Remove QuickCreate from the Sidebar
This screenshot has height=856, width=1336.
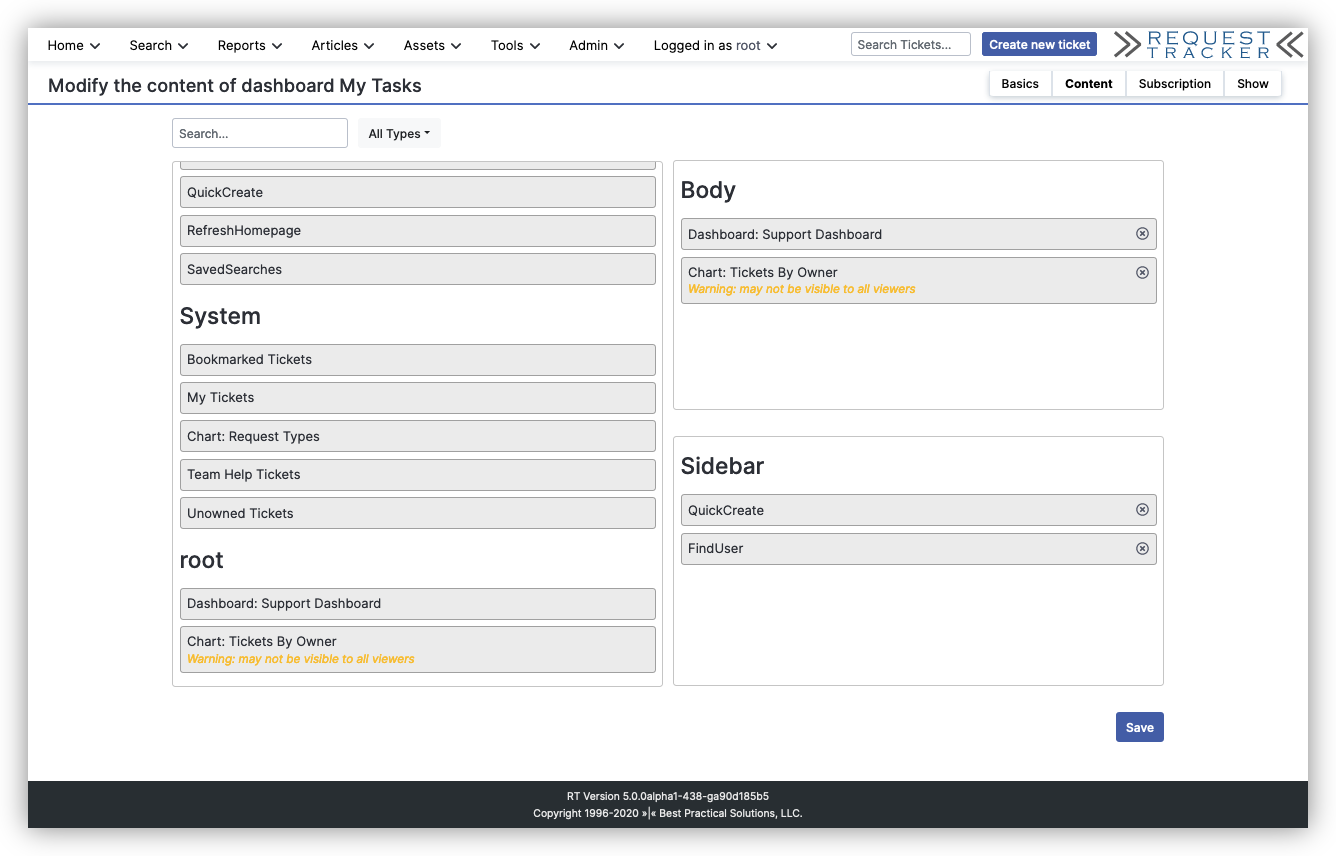[1142, 509]
